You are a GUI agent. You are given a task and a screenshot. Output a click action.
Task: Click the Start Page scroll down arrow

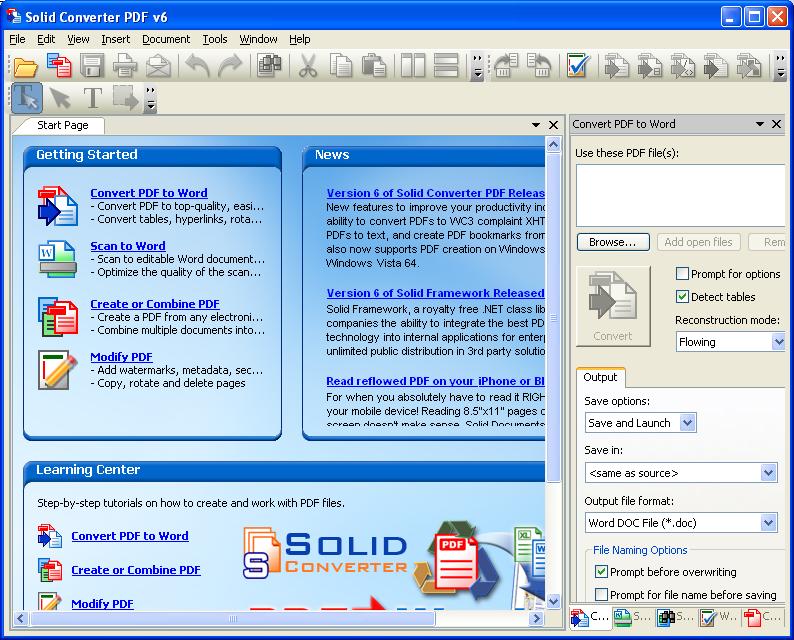point(553,602)
